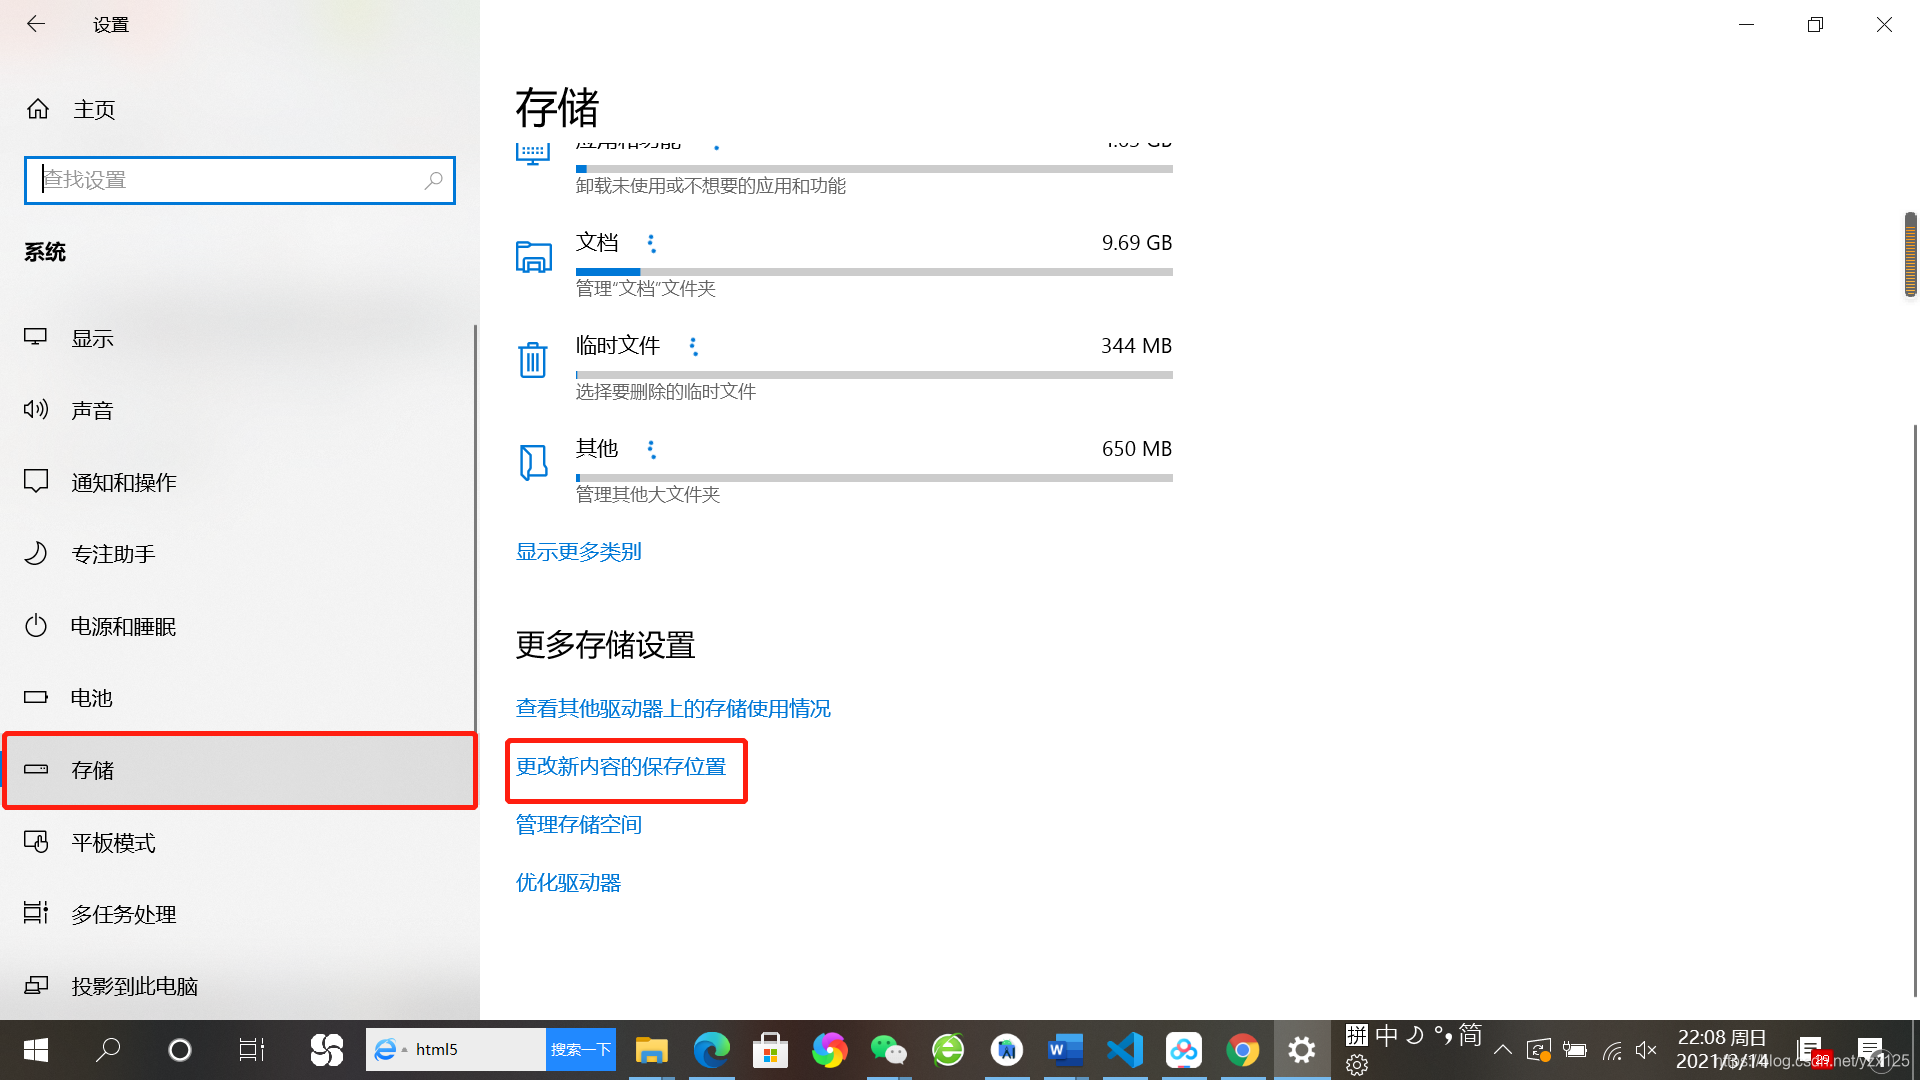Click the 650 MB size value
Image resolution: width=1920 pixels, height=1080 pixels.
(x=1137, y=449)
